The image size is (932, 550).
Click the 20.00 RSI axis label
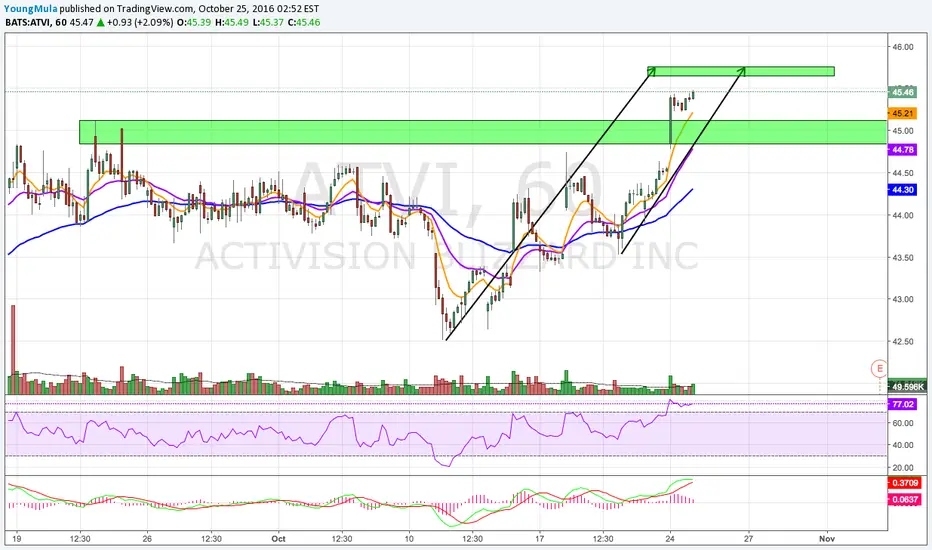coord(903,467)
